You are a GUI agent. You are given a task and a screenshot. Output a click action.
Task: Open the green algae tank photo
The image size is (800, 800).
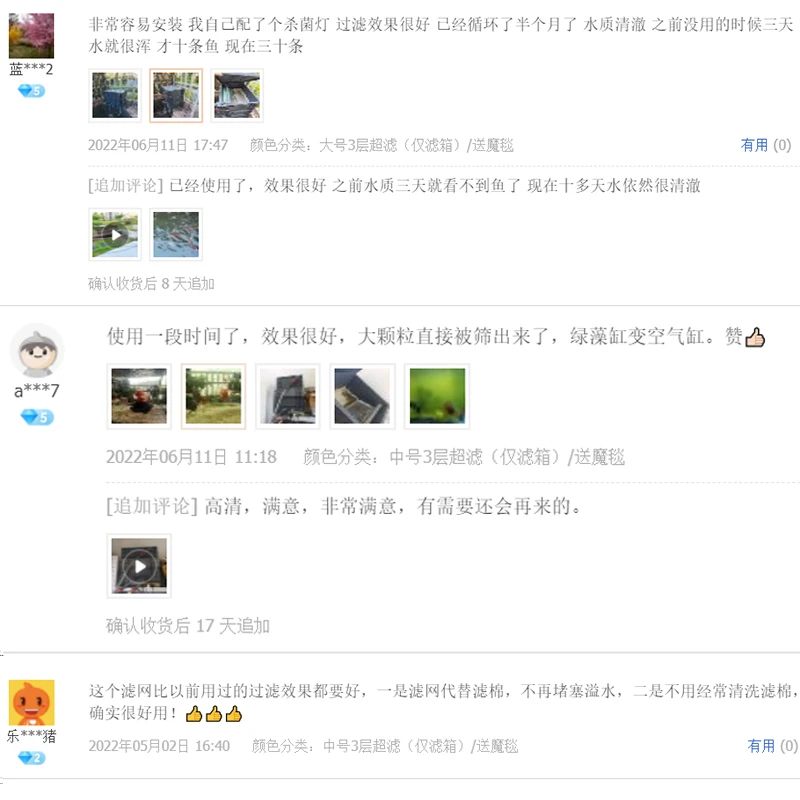(x=437, y=396)
